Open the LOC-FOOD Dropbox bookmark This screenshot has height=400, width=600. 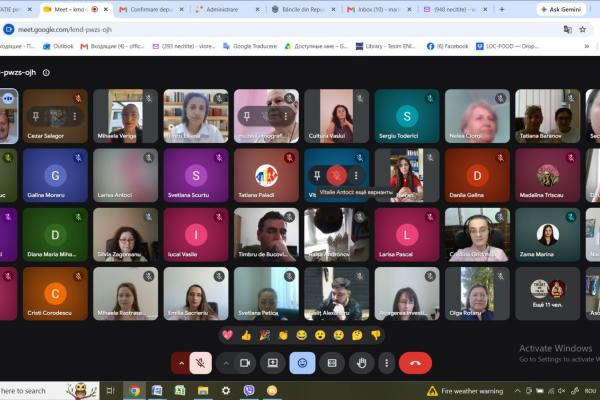pos(507,46)
